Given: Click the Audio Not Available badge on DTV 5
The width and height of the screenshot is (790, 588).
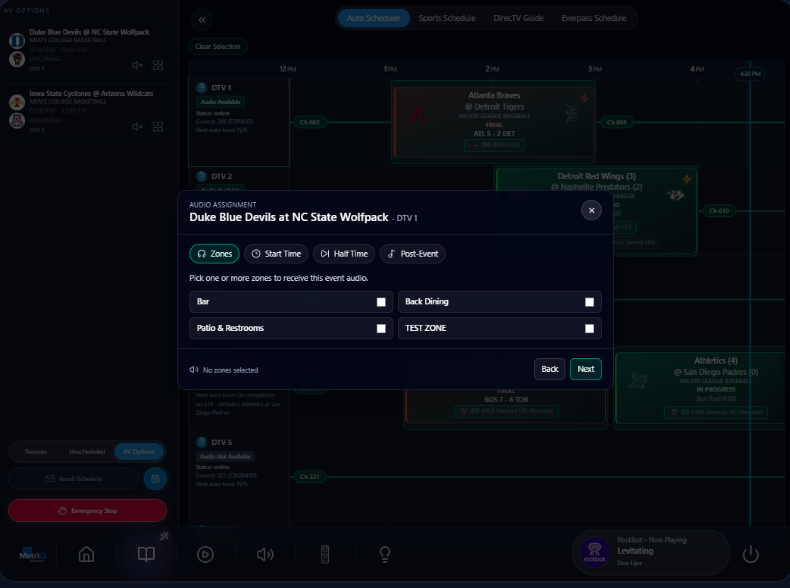Looking at the screenshot, I should (225, 456).
